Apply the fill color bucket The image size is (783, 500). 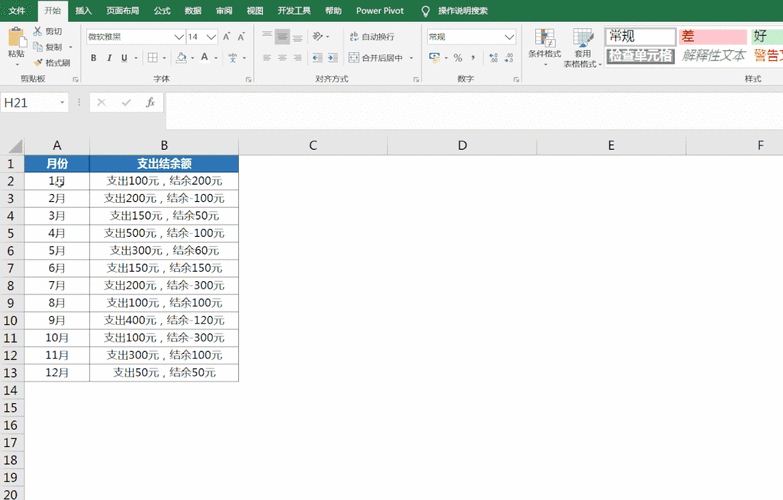click(182, 58)
